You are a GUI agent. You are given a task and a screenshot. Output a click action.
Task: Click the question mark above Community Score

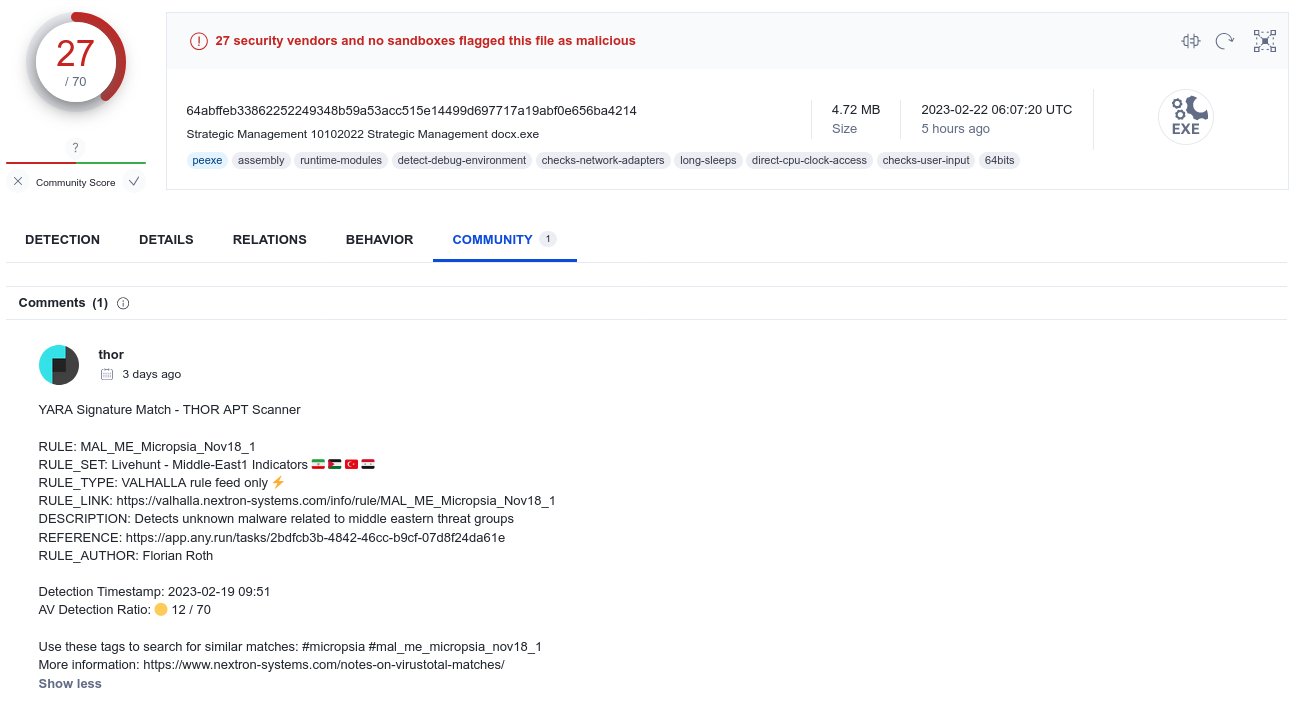[75, 147]
